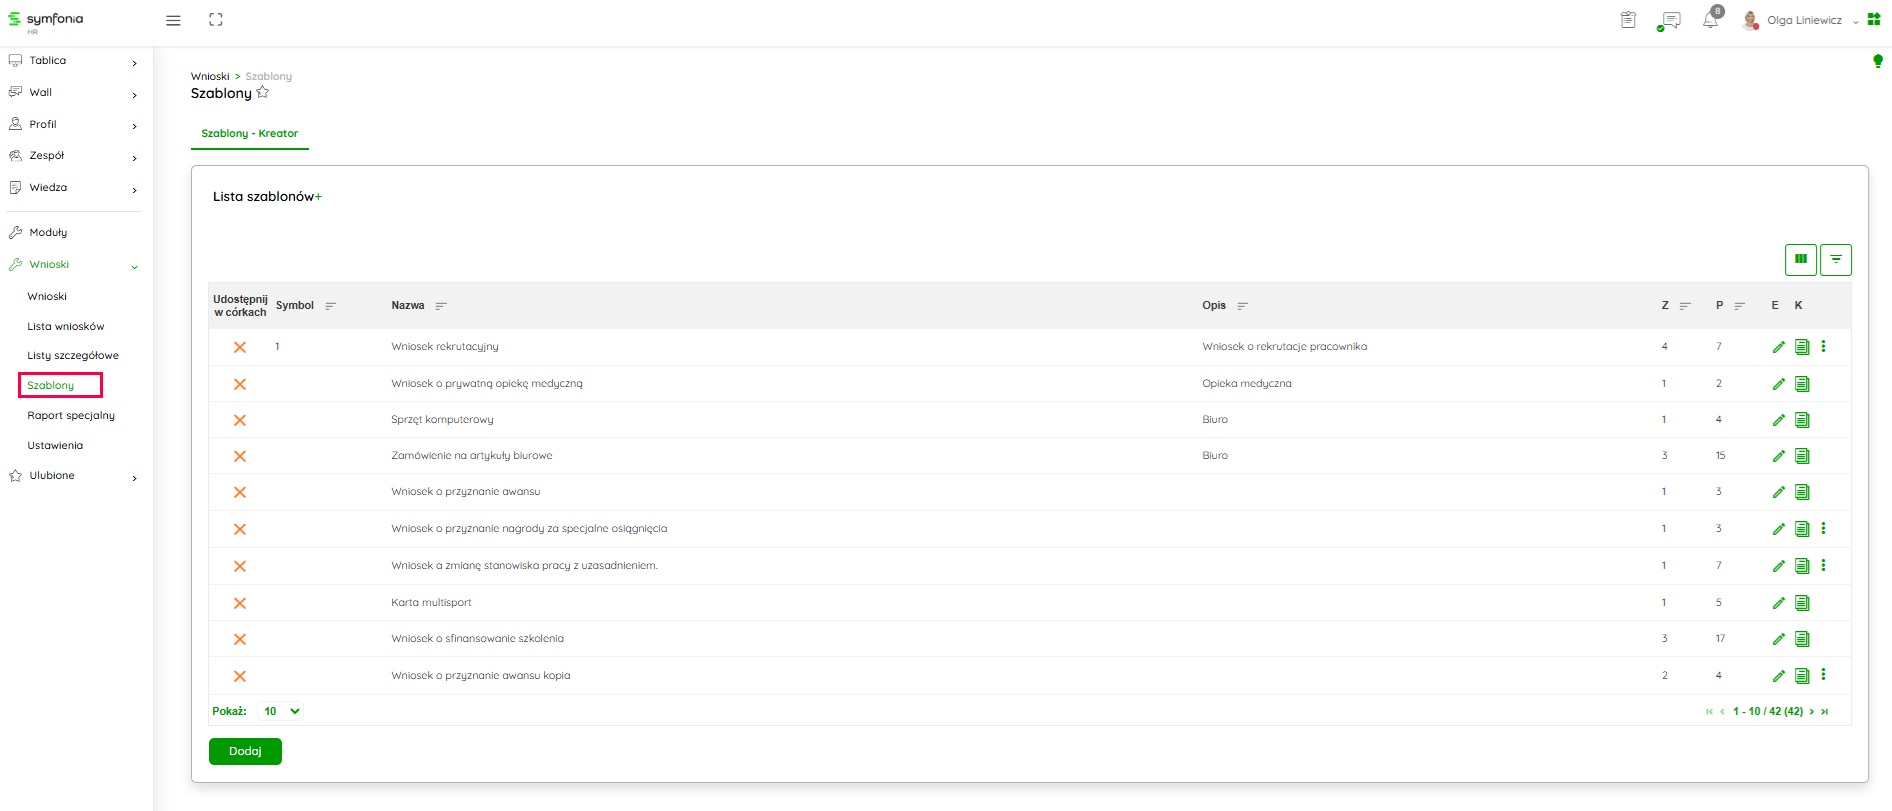The image size is (1892, 811).
Task: Open Lista wniosków in sidebar
Action: coord(66,326)
